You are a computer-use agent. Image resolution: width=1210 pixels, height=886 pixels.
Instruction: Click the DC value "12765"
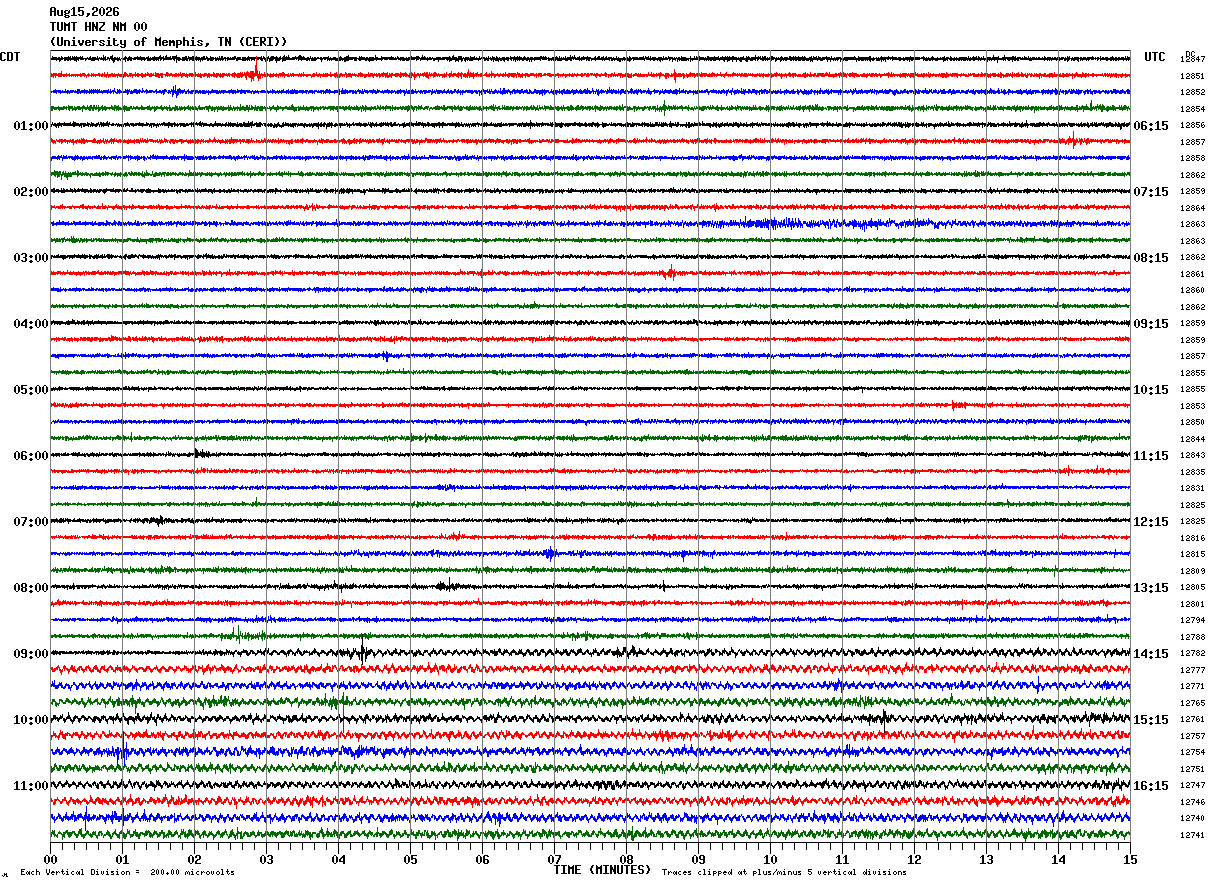1192,703
